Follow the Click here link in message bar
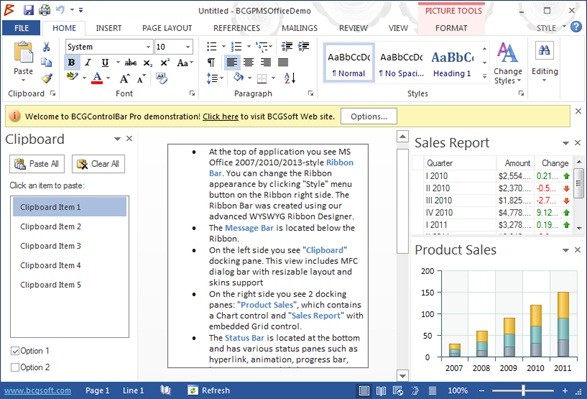 [220, 116]
